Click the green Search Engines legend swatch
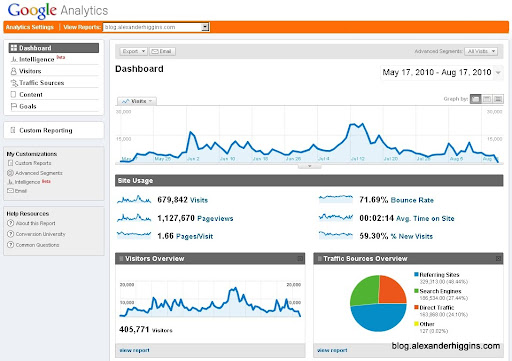Screen dimensions: 512x361 tap(416, 291)
